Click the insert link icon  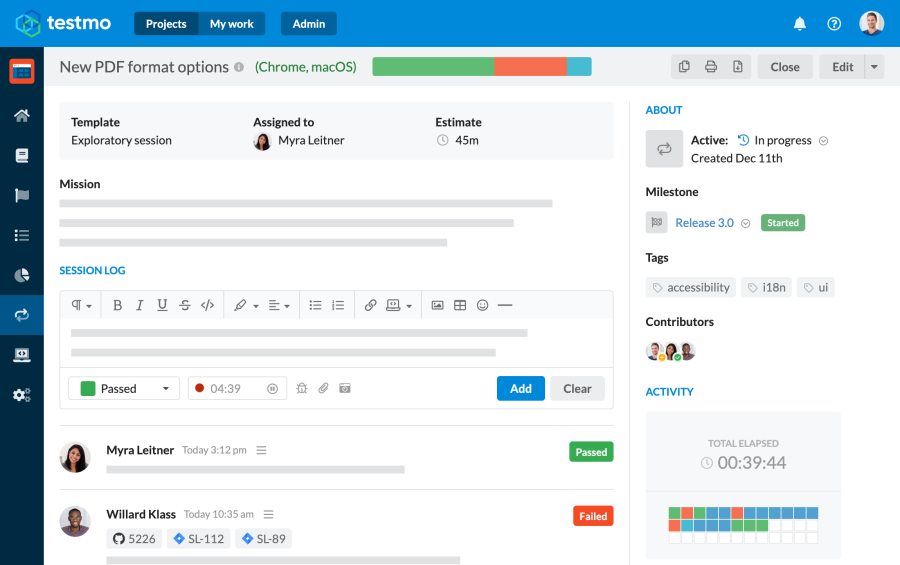click(x=370, y=305)
